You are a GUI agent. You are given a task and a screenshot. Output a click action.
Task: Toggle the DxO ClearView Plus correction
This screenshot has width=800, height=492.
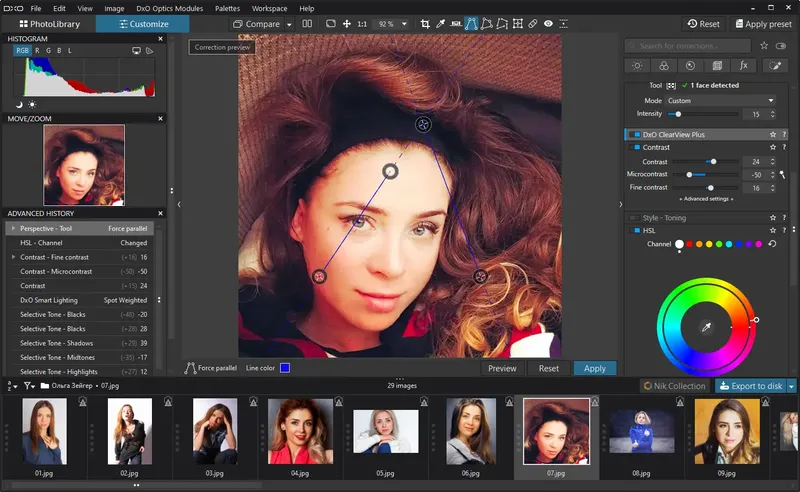(x=635, y=134)
